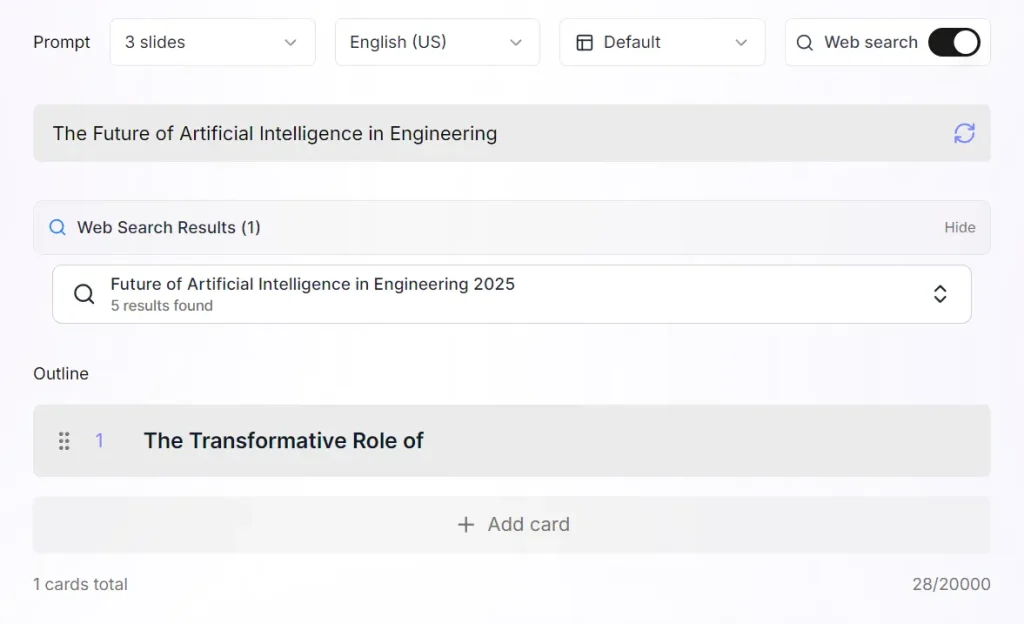This screenshot has width=1024, height=624.
Task: Click the plus icon on Add card
Action: [465, 524]
